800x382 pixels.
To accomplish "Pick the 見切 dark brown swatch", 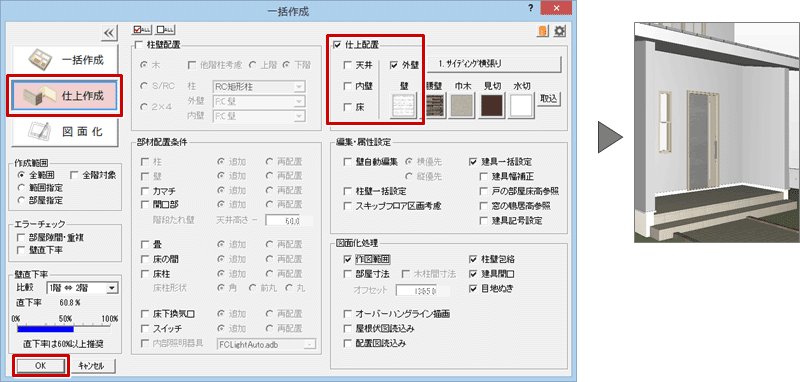I will click(492, 106).
